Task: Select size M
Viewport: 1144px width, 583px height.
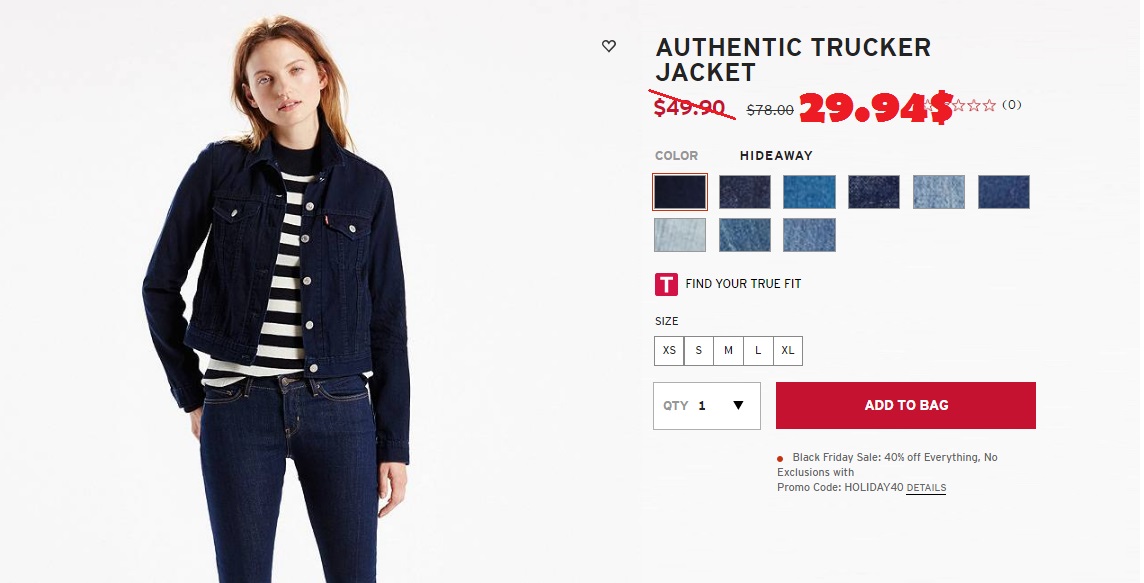Action: pyautogui.click(x=728, y=351)
